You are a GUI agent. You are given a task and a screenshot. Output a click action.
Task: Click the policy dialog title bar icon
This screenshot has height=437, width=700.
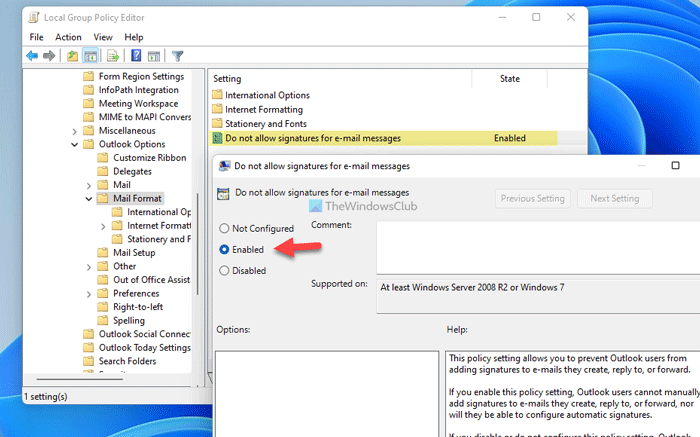click(x=224, y=166)
